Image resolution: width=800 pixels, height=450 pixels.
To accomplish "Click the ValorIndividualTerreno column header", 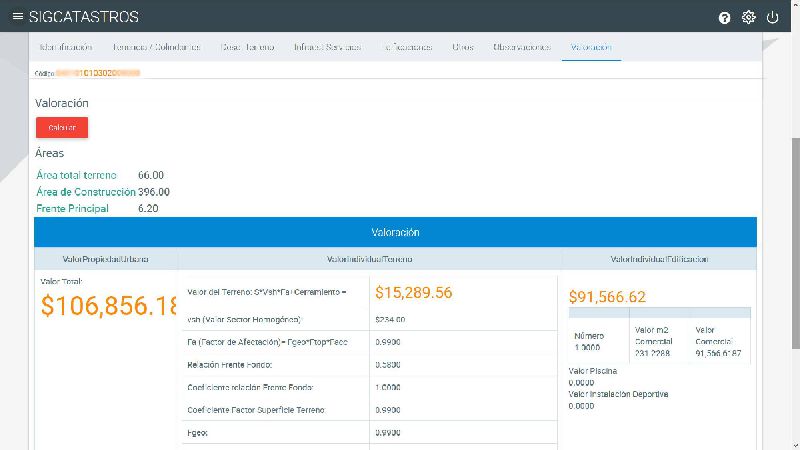I will [369, 259].
